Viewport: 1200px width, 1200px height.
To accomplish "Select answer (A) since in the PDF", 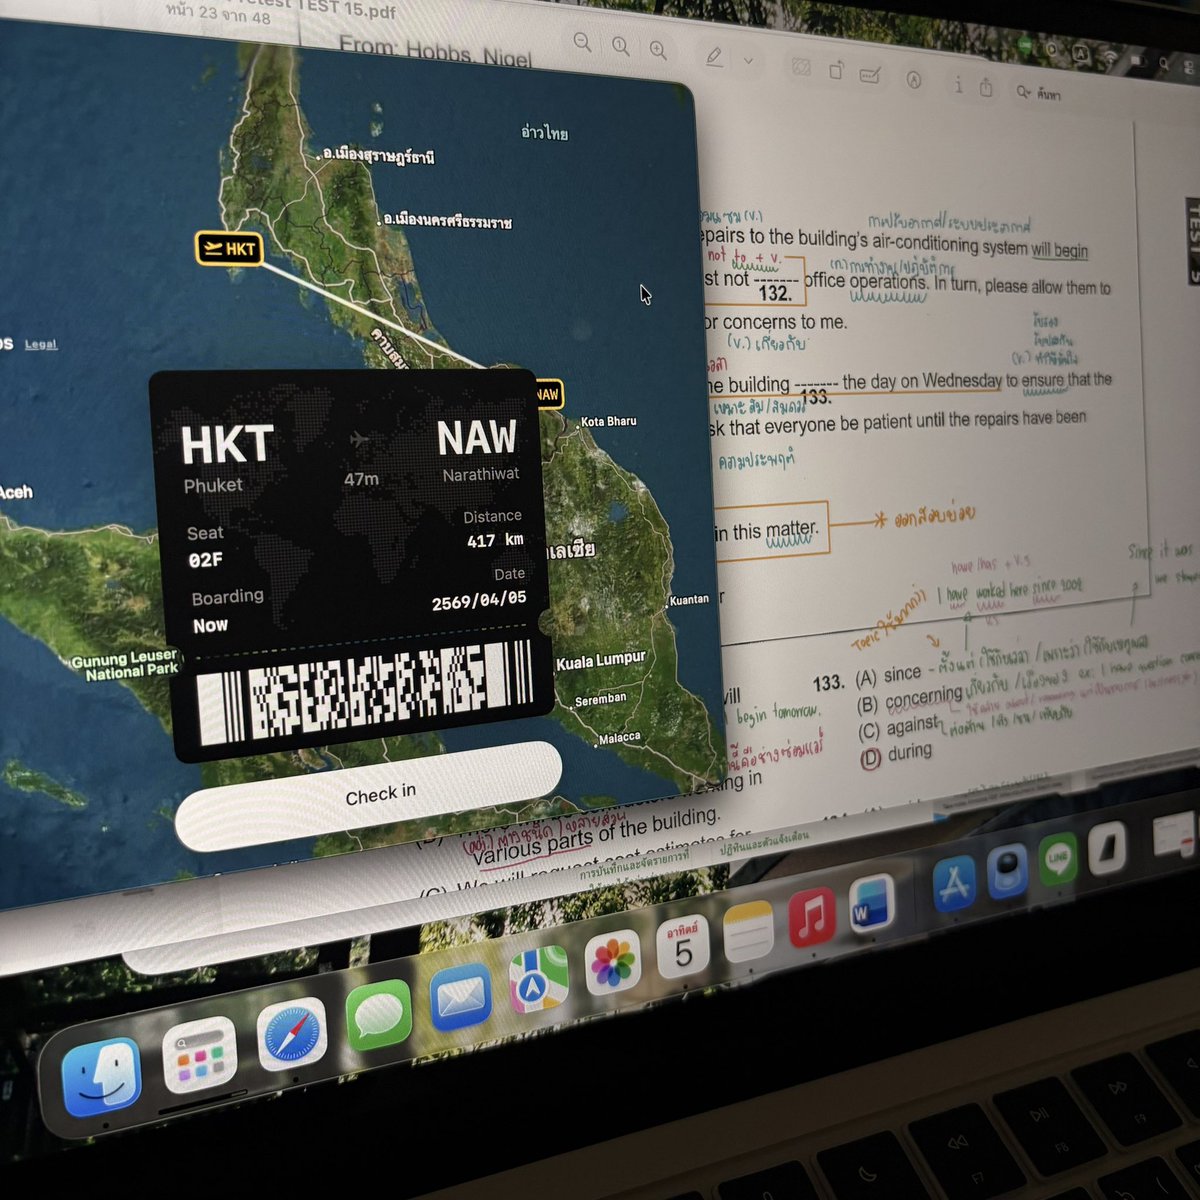I will [x=889, y=676].
